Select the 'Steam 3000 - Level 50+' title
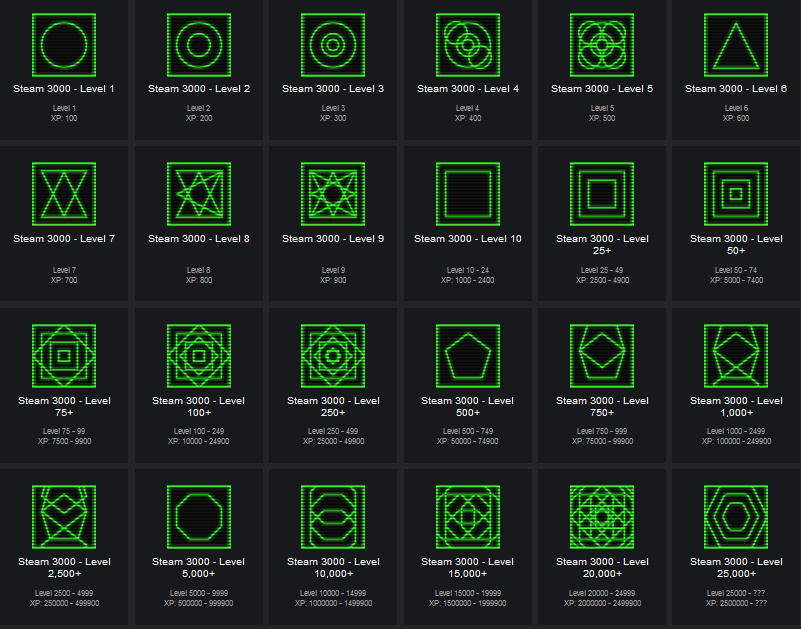The width and height of the screenshot is (801, 629). point(736,244)
